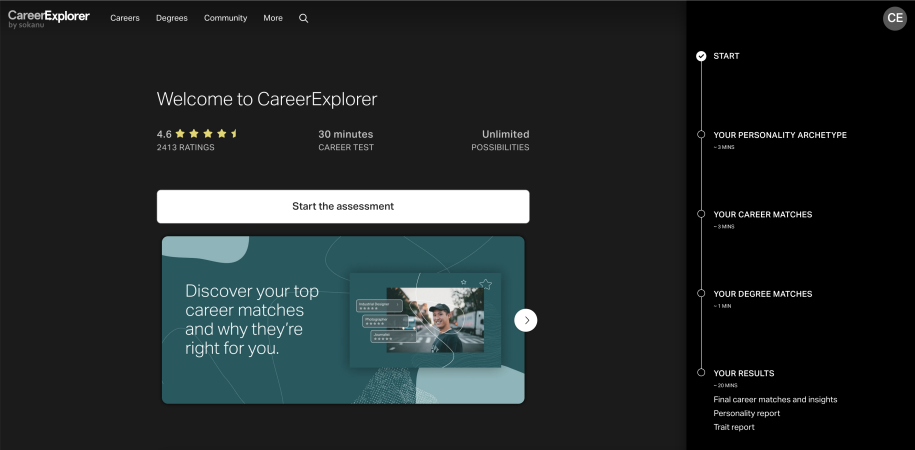Click Trait report in results list
Screen dimensions: 915x450
[734, 427]
